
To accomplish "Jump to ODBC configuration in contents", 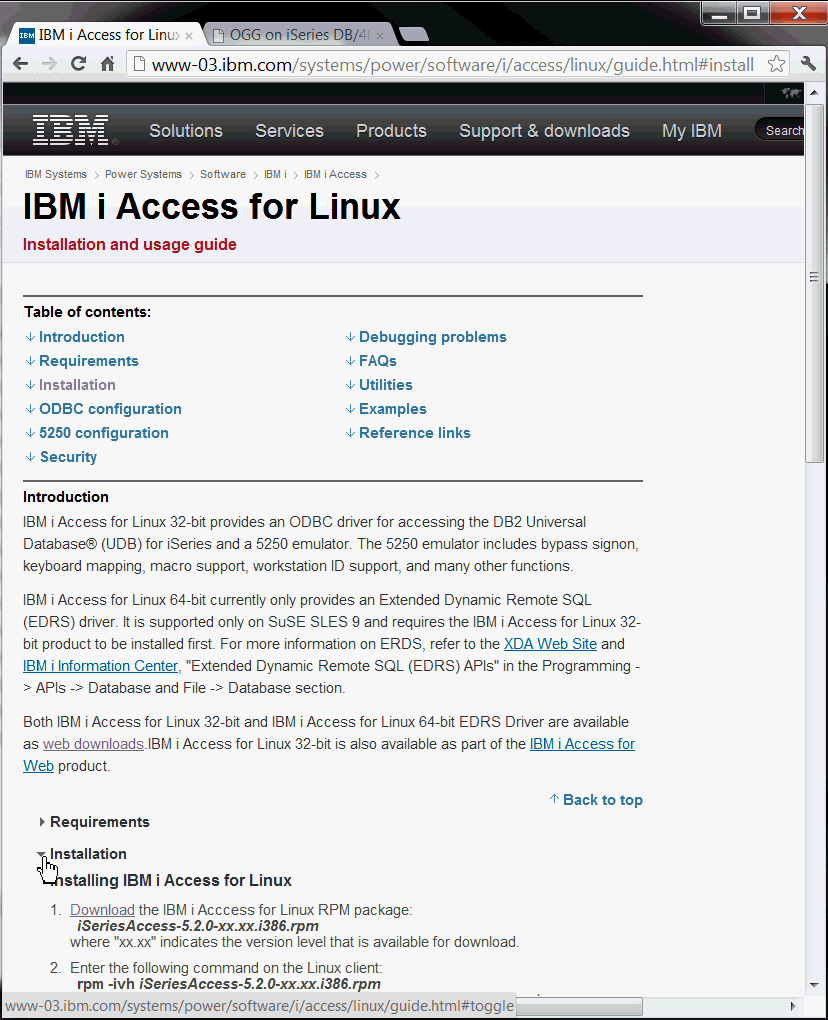I will coord(110,409).
